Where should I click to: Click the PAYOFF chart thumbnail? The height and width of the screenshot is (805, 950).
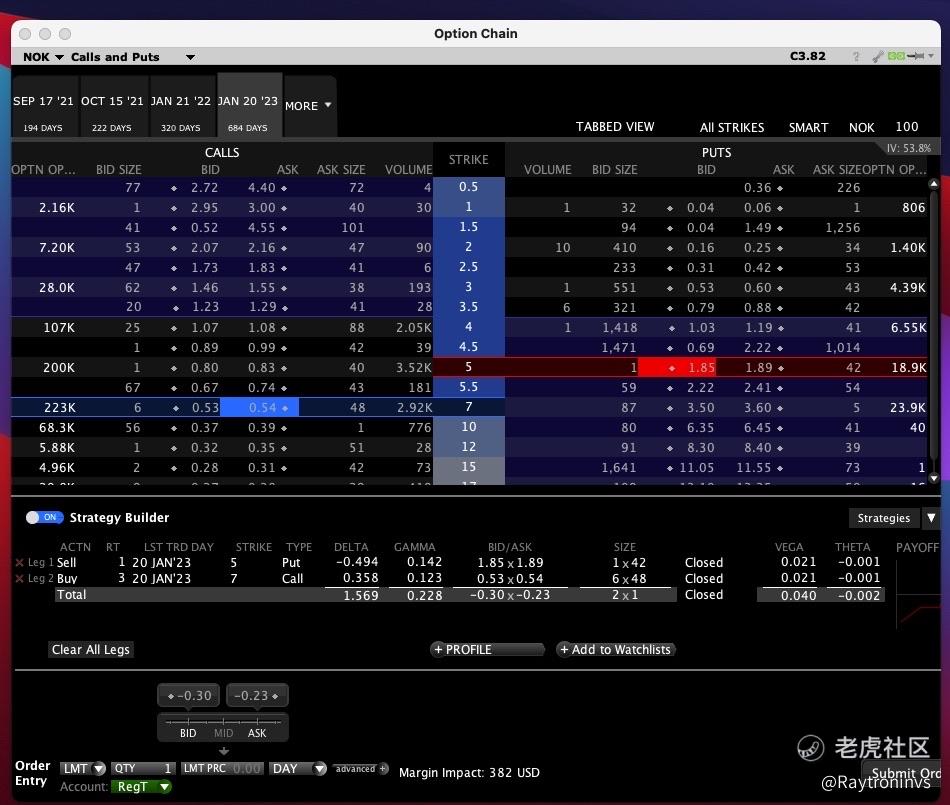click(918, 595)
